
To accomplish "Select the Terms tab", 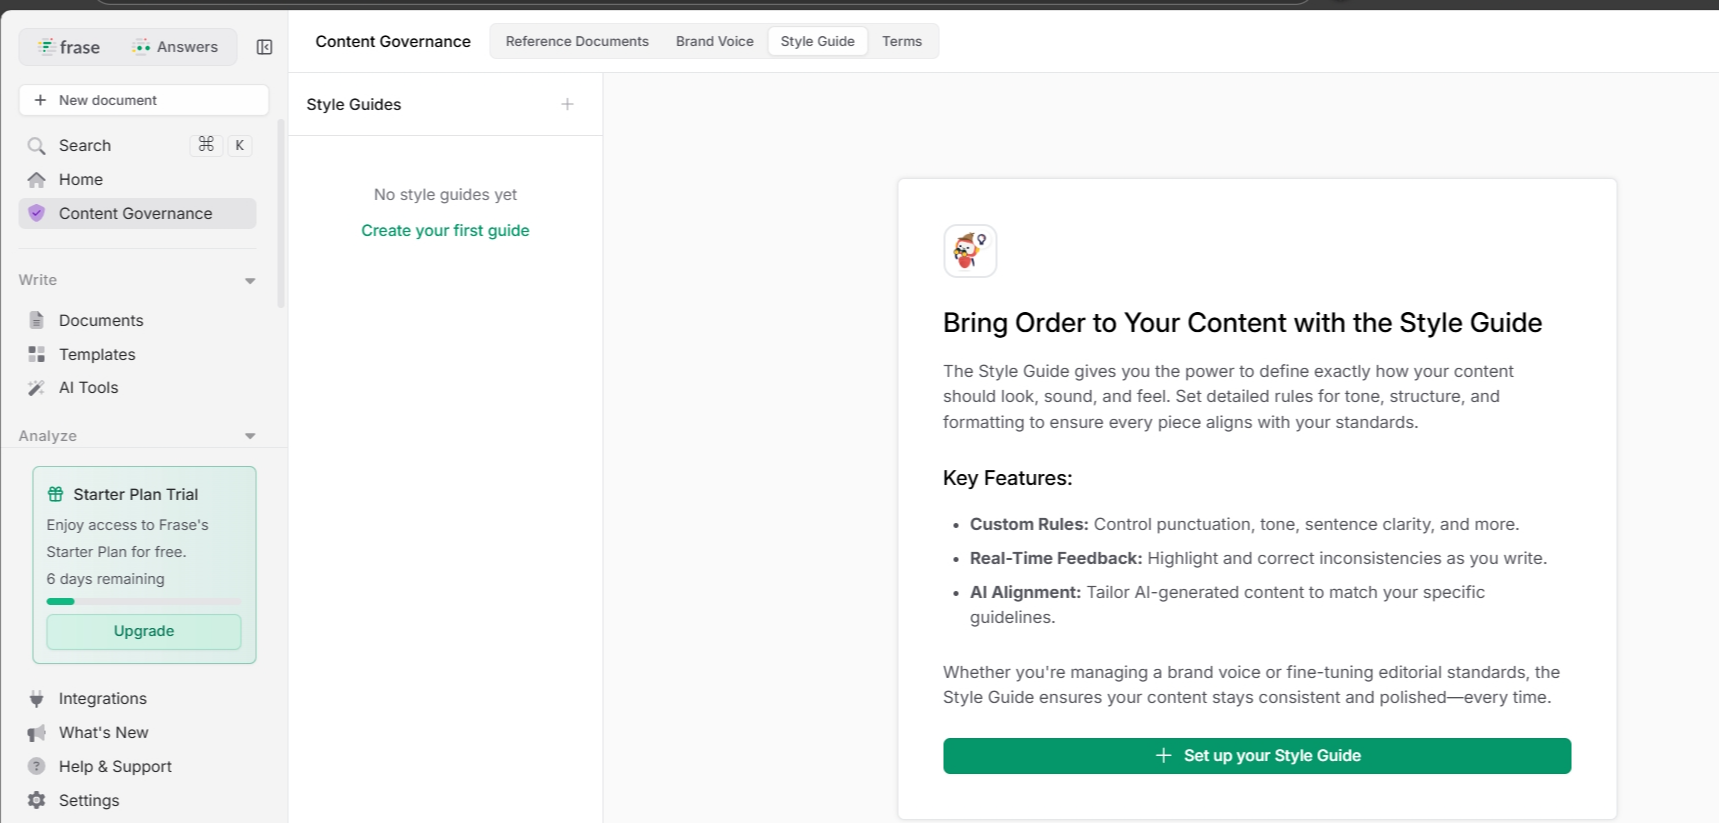I will tap(902, 41).
